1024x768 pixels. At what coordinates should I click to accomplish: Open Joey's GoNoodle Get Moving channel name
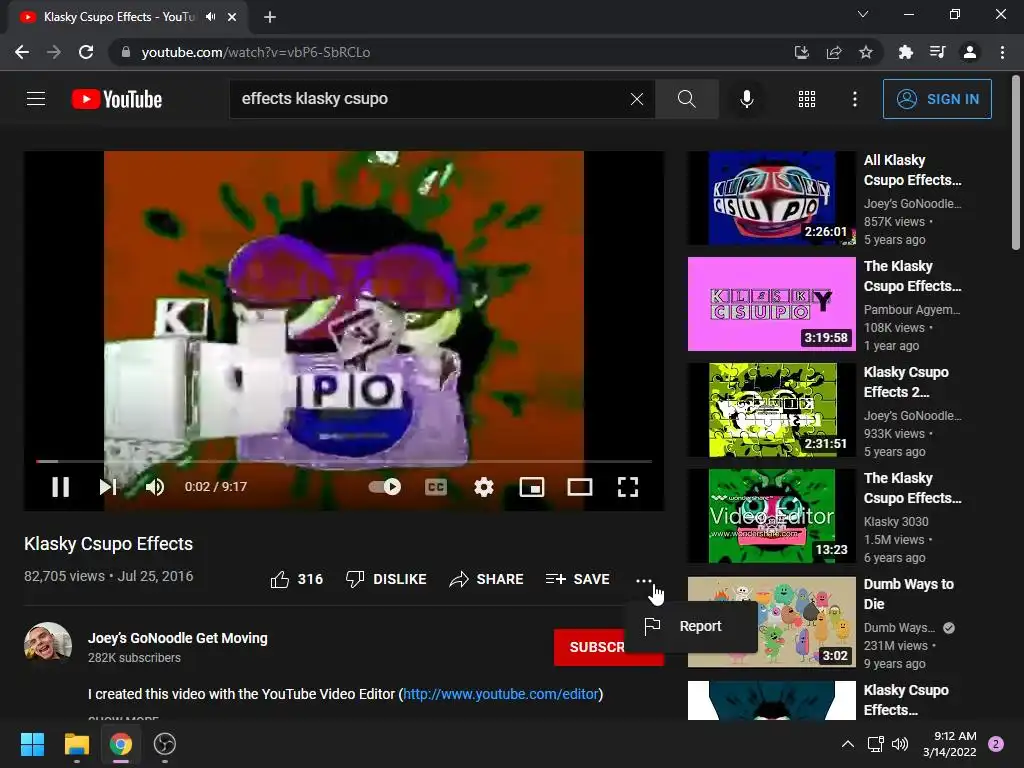[178, 638]
